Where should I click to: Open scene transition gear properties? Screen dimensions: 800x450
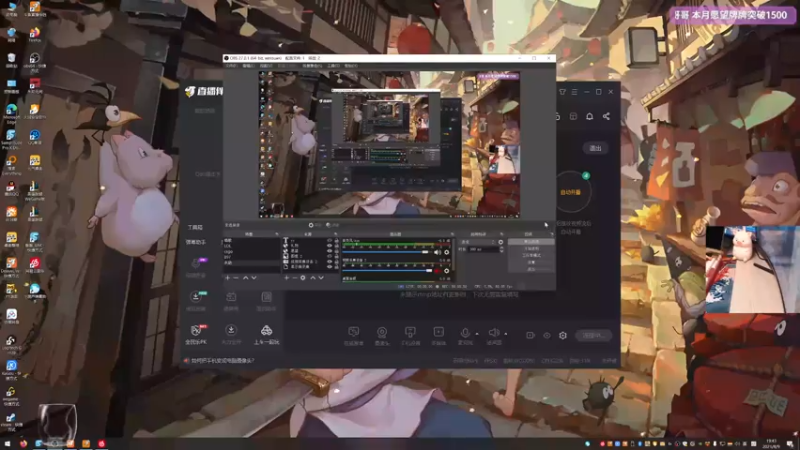pyautogui.click(x=501, y=242)
